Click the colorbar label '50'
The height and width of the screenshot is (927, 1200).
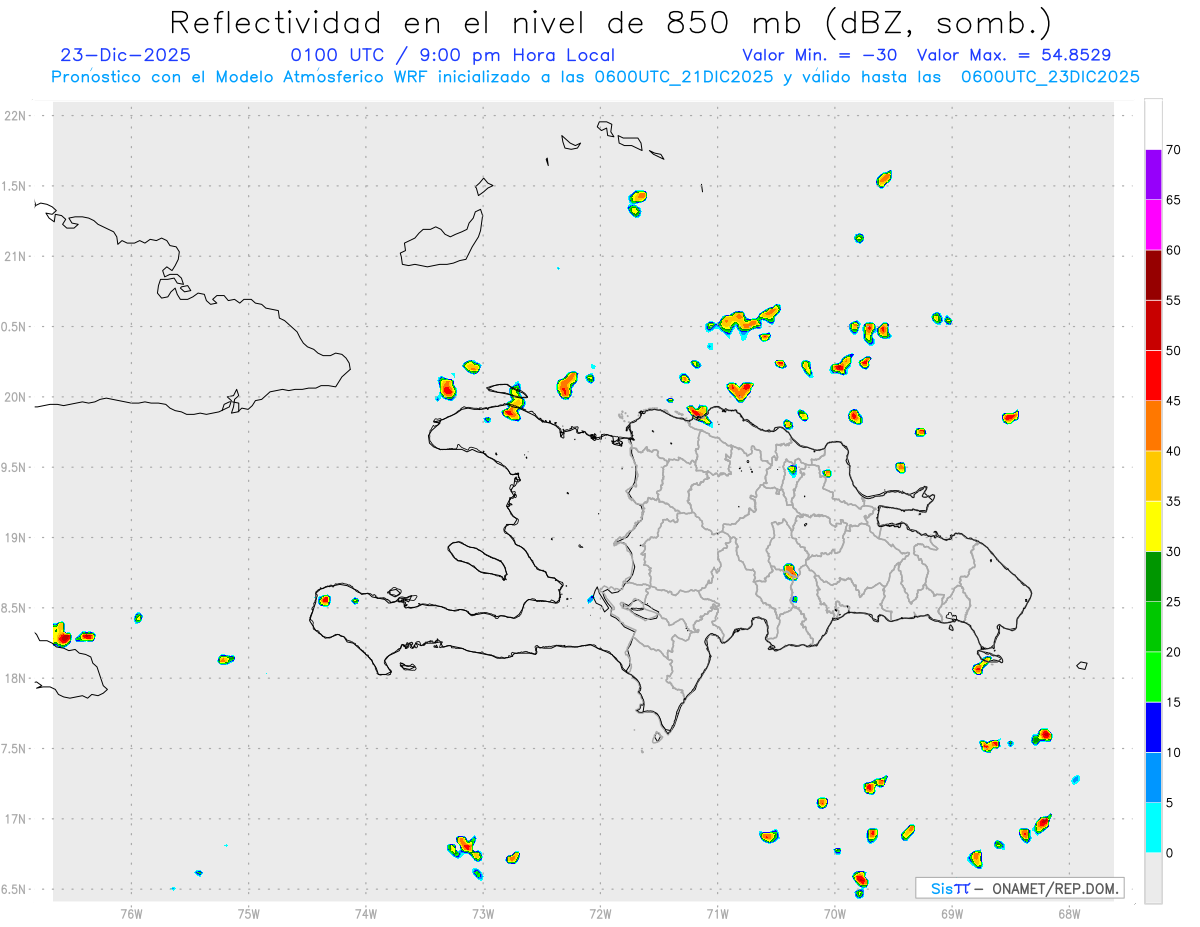(x=1174, y=351)
